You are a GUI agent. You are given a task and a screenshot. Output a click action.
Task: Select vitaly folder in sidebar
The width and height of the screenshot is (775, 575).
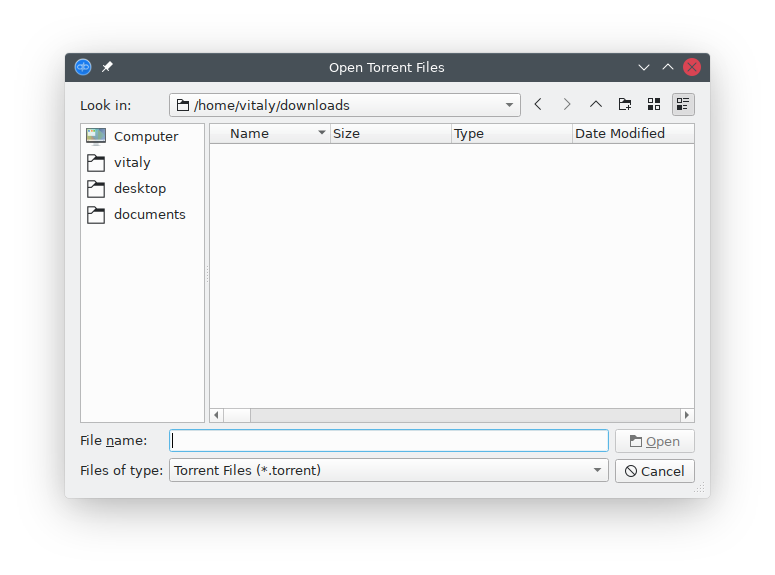click(x=142, y=163)
